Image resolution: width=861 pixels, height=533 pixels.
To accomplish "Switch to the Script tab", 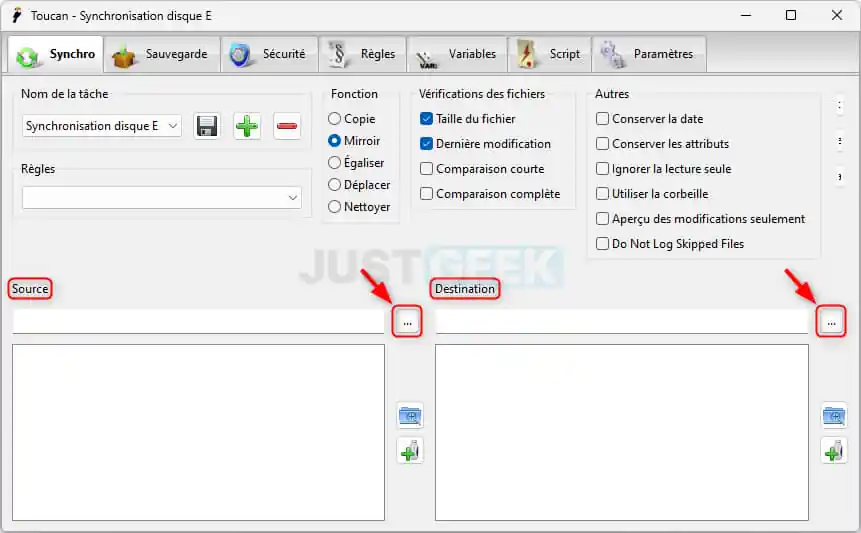I will (x=550, y=54).
